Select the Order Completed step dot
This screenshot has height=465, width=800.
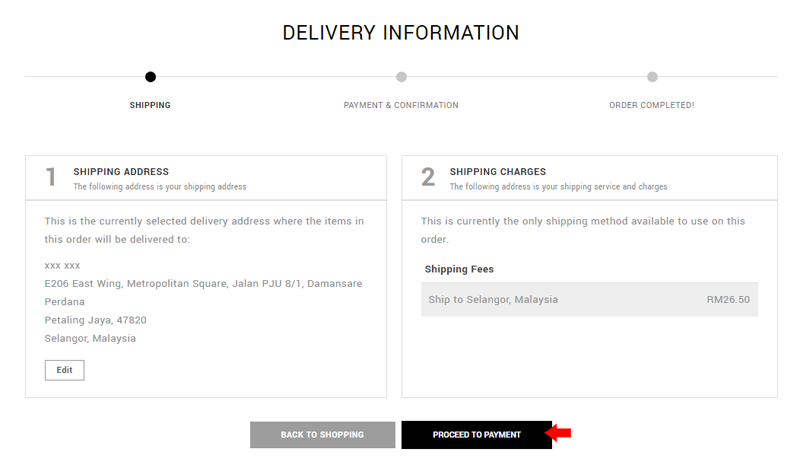[652, 77]
